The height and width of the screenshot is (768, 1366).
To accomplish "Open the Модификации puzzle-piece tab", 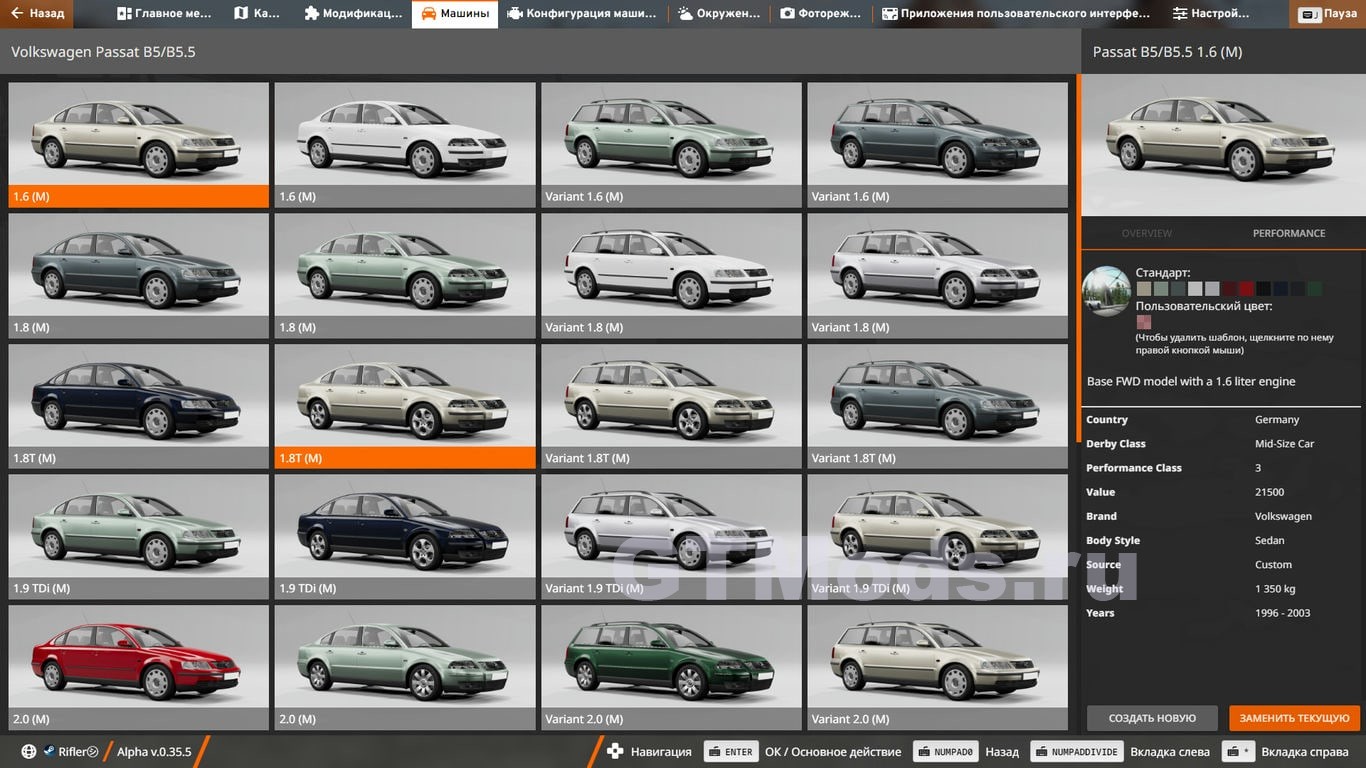I will tap(353, 14).
